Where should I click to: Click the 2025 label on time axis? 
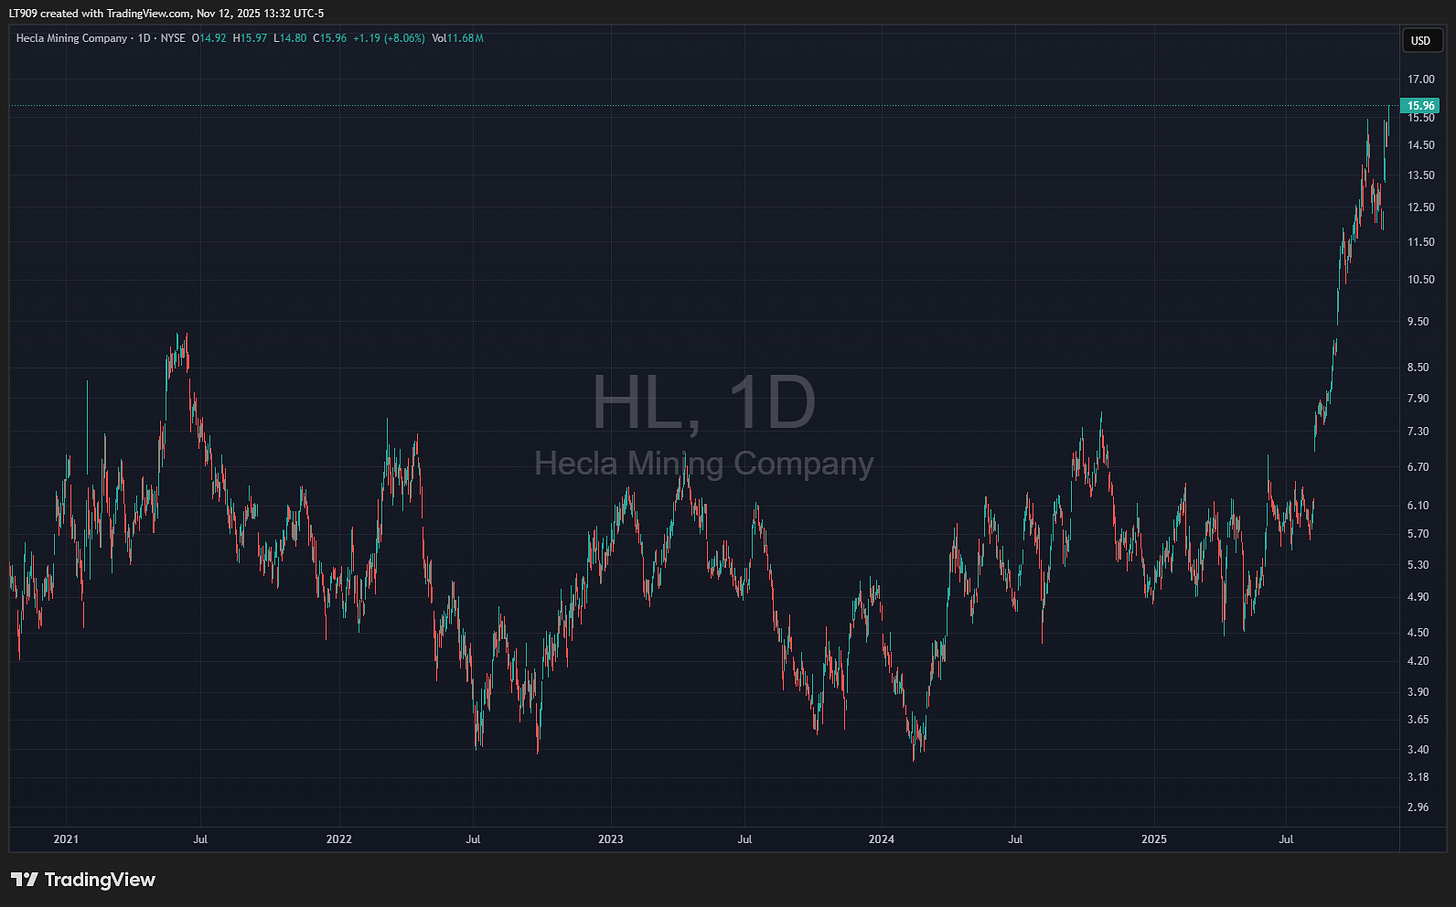tap(1154, 839)
